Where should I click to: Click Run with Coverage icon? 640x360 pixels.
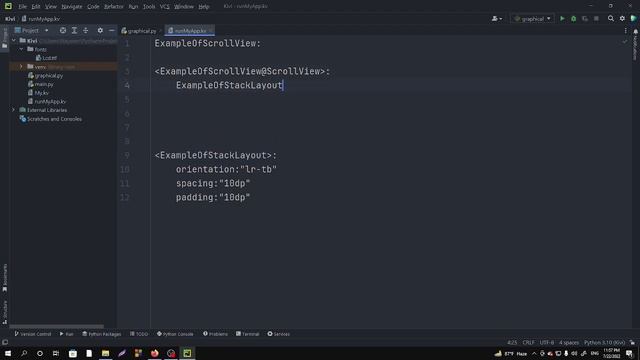click(x=585, y=18)
